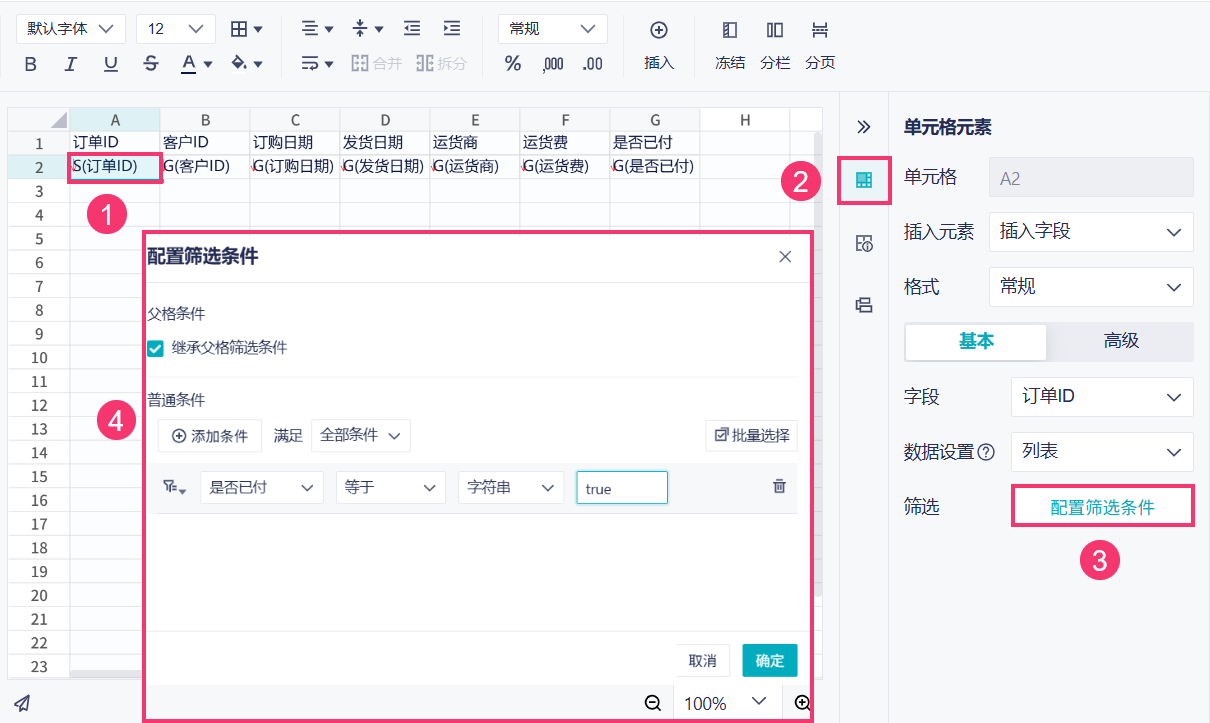The image size is (1210, 723).
Task: Open the 插入 insert menu
Action: [x=659, y=45]
